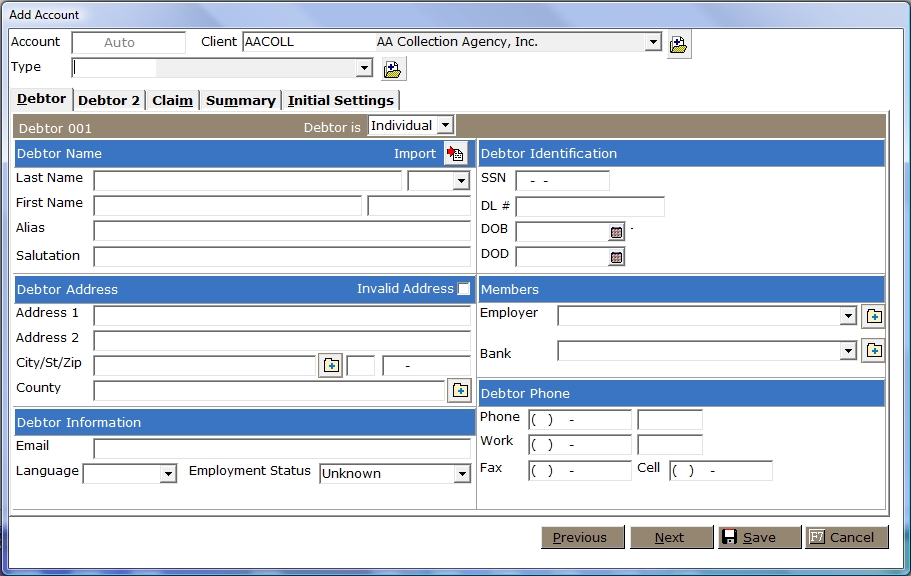Open the Employment Status dropdown
The height and width of the screenshot is (576, 911).
(x=462, y=474)
